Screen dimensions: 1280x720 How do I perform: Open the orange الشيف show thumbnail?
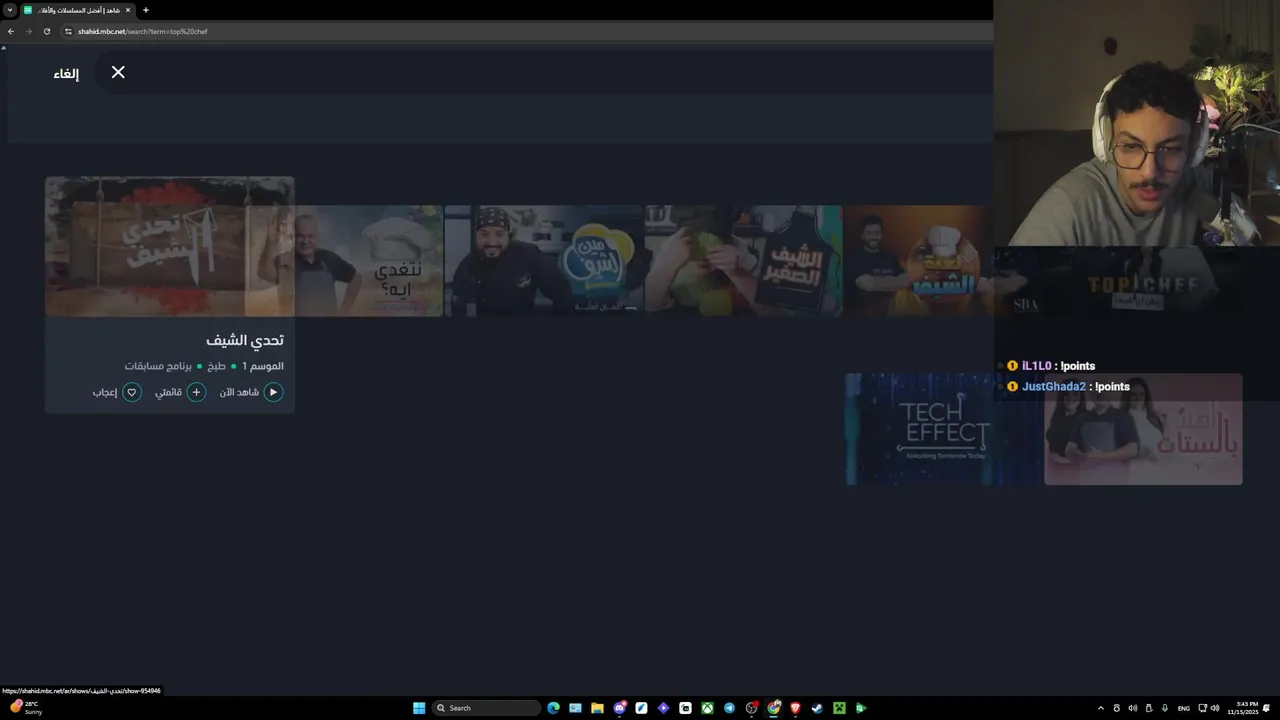click(919, 261)
